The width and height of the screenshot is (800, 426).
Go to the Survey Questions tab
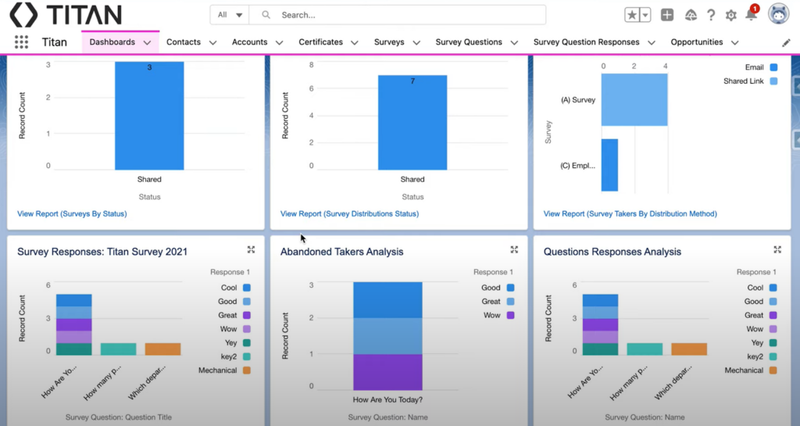pos(468,42)
